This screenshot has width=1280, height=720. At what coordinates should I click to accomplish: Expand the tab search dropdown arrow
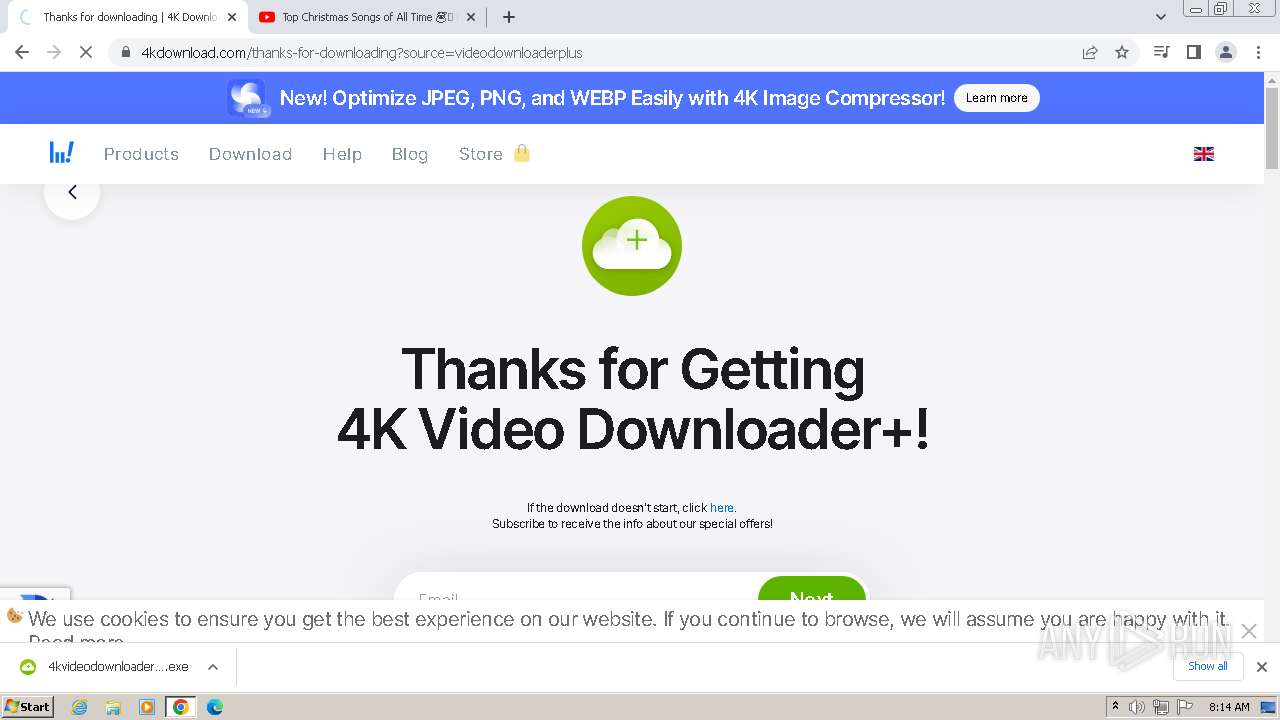pyautogui.click(x=1161, y=17)
